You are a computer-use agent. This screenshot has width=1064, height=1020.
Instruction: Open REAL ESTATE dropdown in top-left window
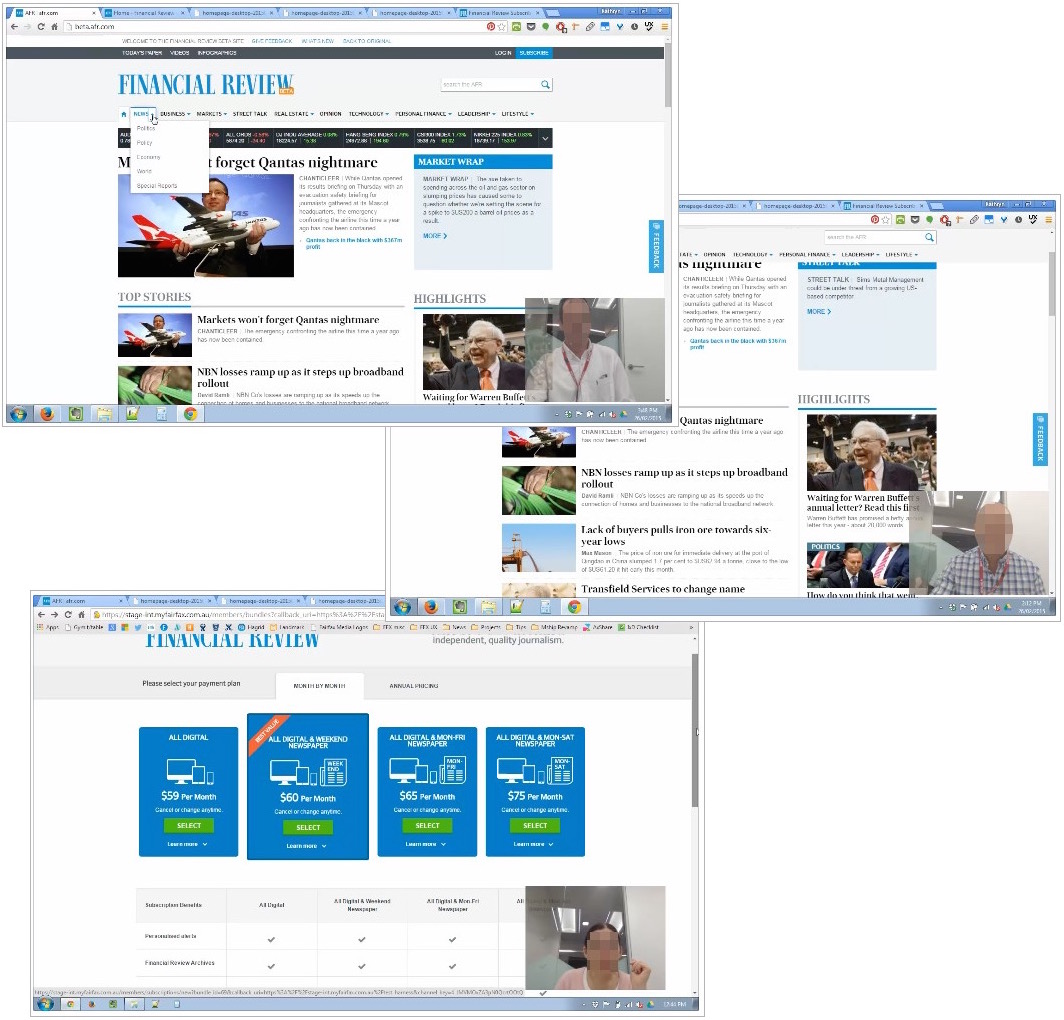click(294, 114)
